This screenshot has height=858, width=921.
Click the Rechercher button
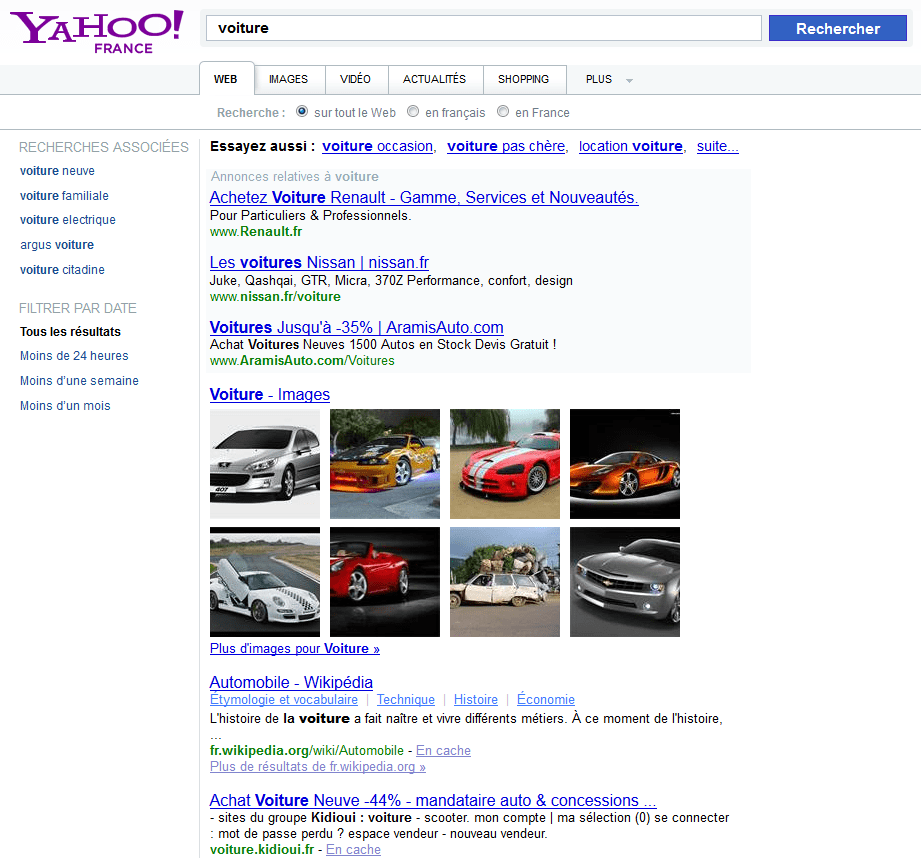(838, 28)
